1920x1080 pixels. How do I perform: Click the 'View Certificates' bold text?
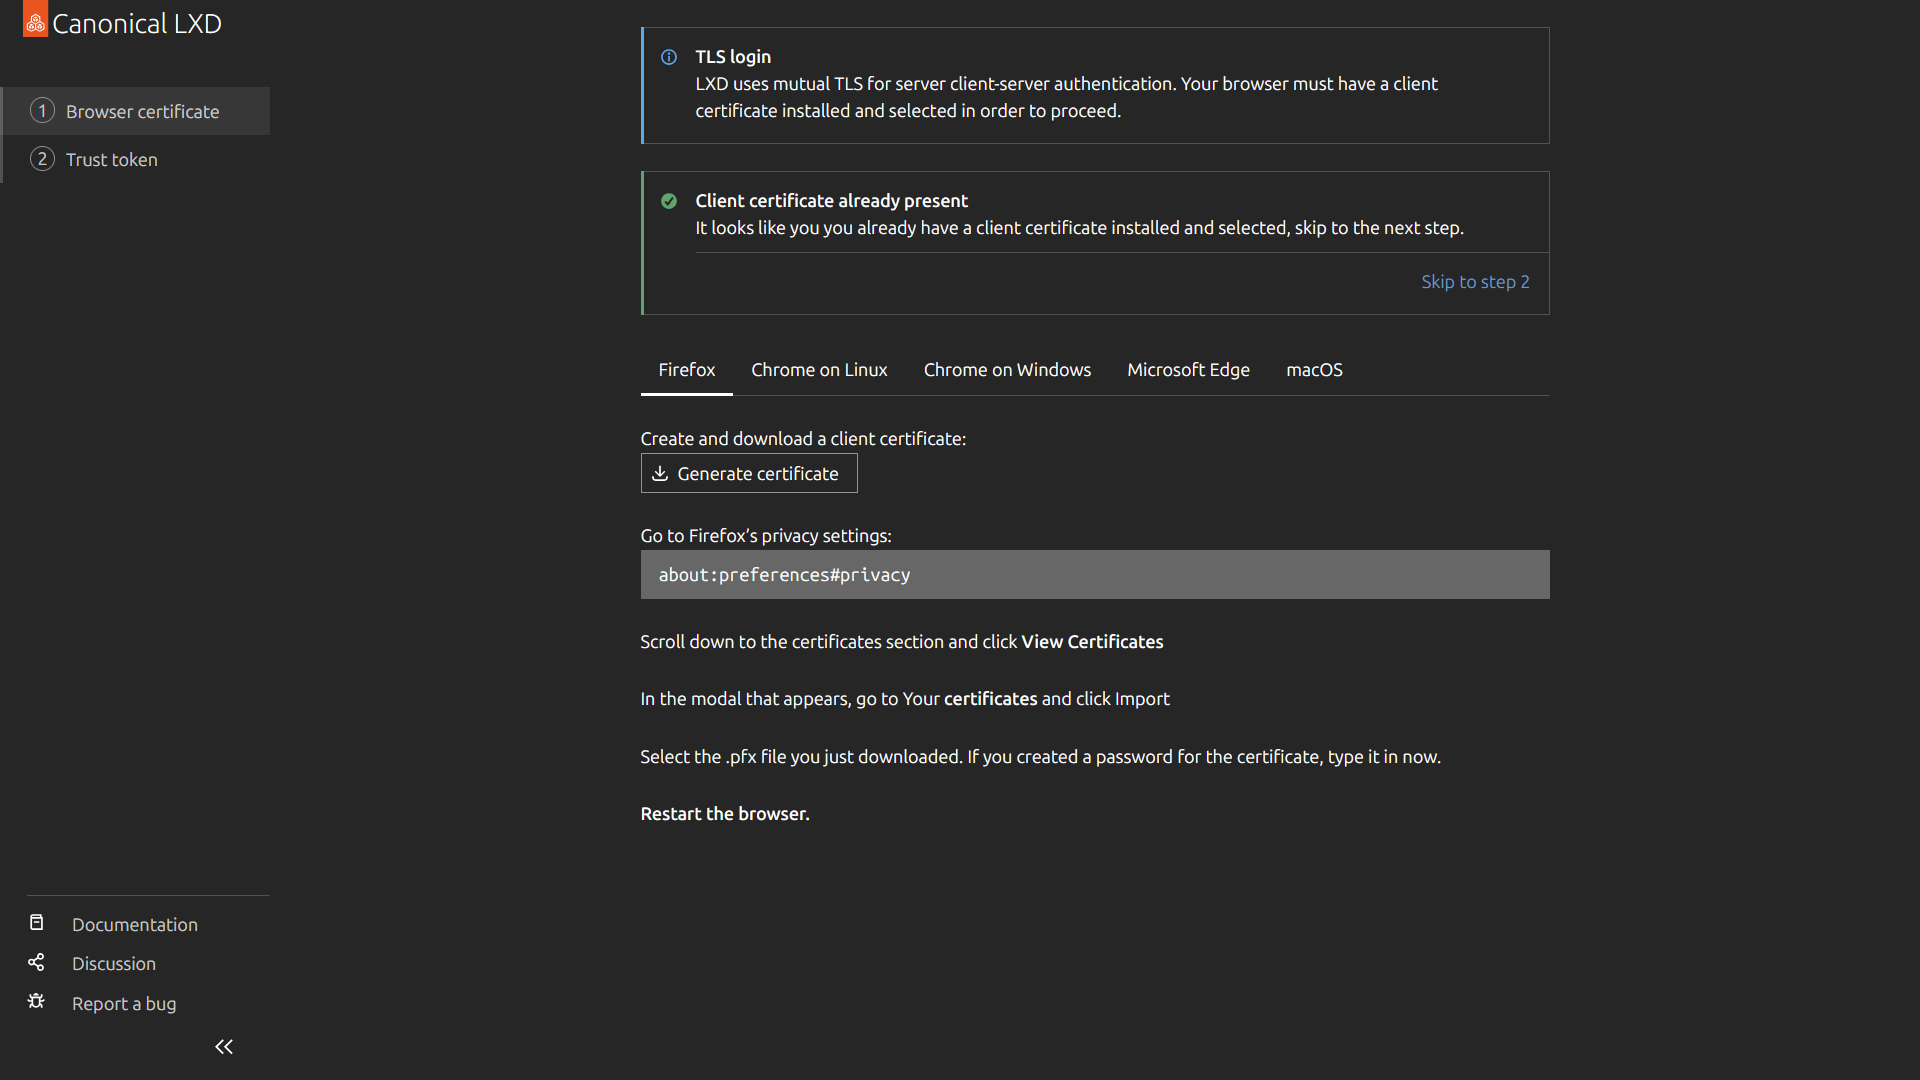tap(1092, 642)
